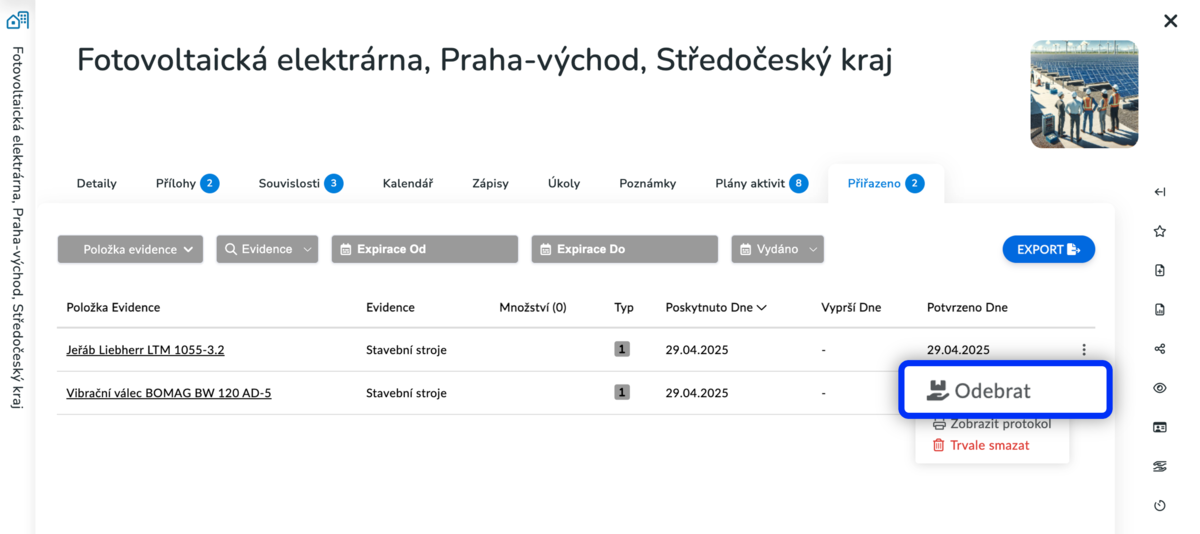Click the add document icon in sidebar
This screenshot has width=1200, height=534.
tap(1160, 270)
